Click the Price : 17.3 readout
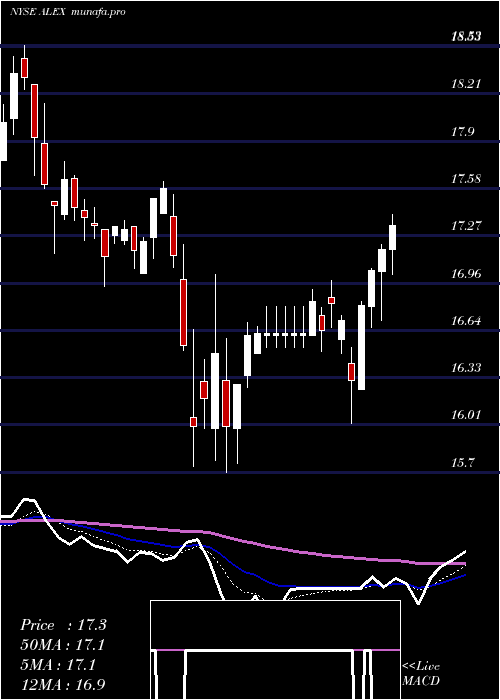 (x=63, y=625)
